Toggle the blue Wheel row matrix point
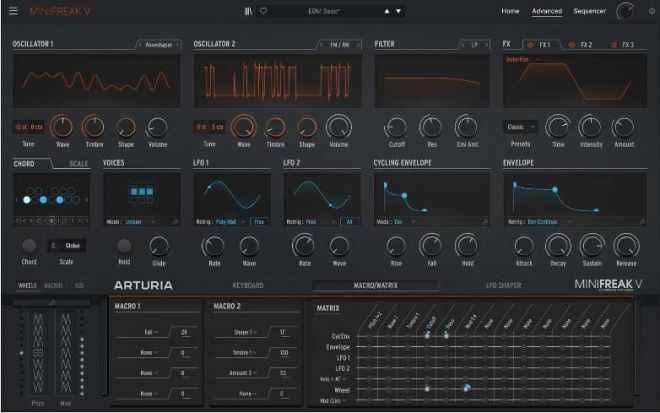This screenshot has height=413, width=660. click(x=467, y=388)
